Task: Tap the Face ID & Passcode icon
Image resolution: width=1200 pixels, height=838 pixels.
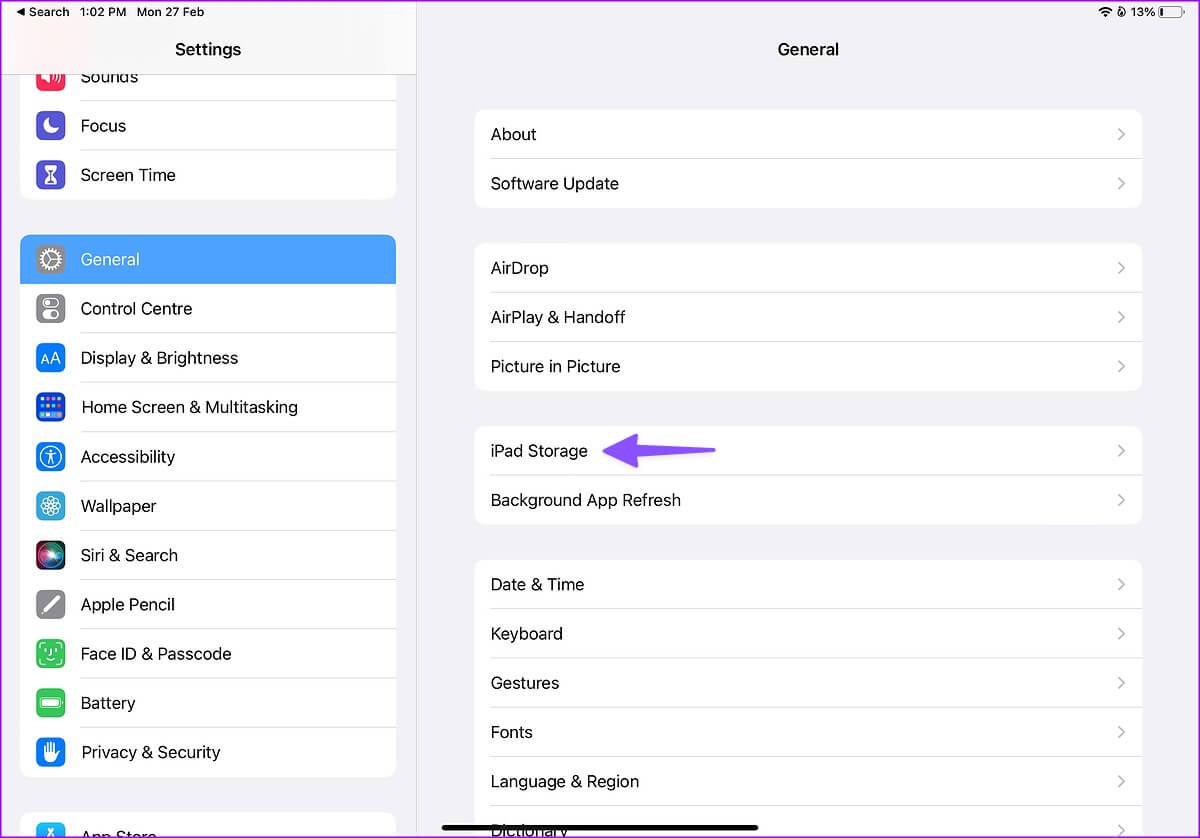Action: [x=51, y=654]
